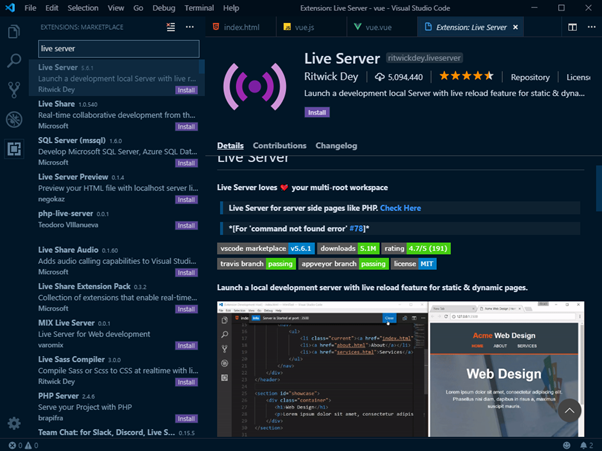
Task: Open the Selection menu
Action: [83, 8]
